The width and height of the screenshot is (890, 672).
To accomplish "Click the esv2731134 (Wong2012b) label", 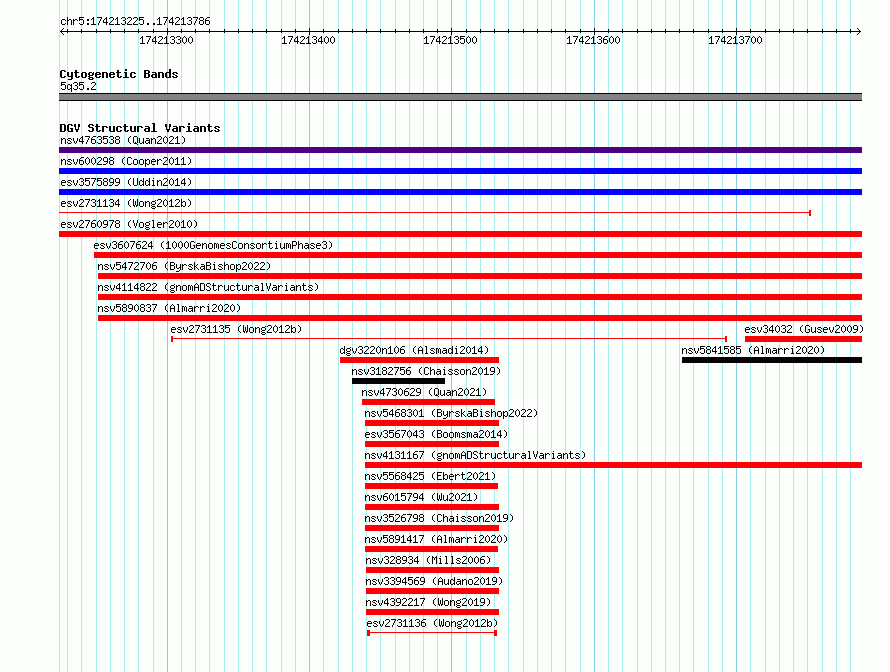I will [126, 203].
